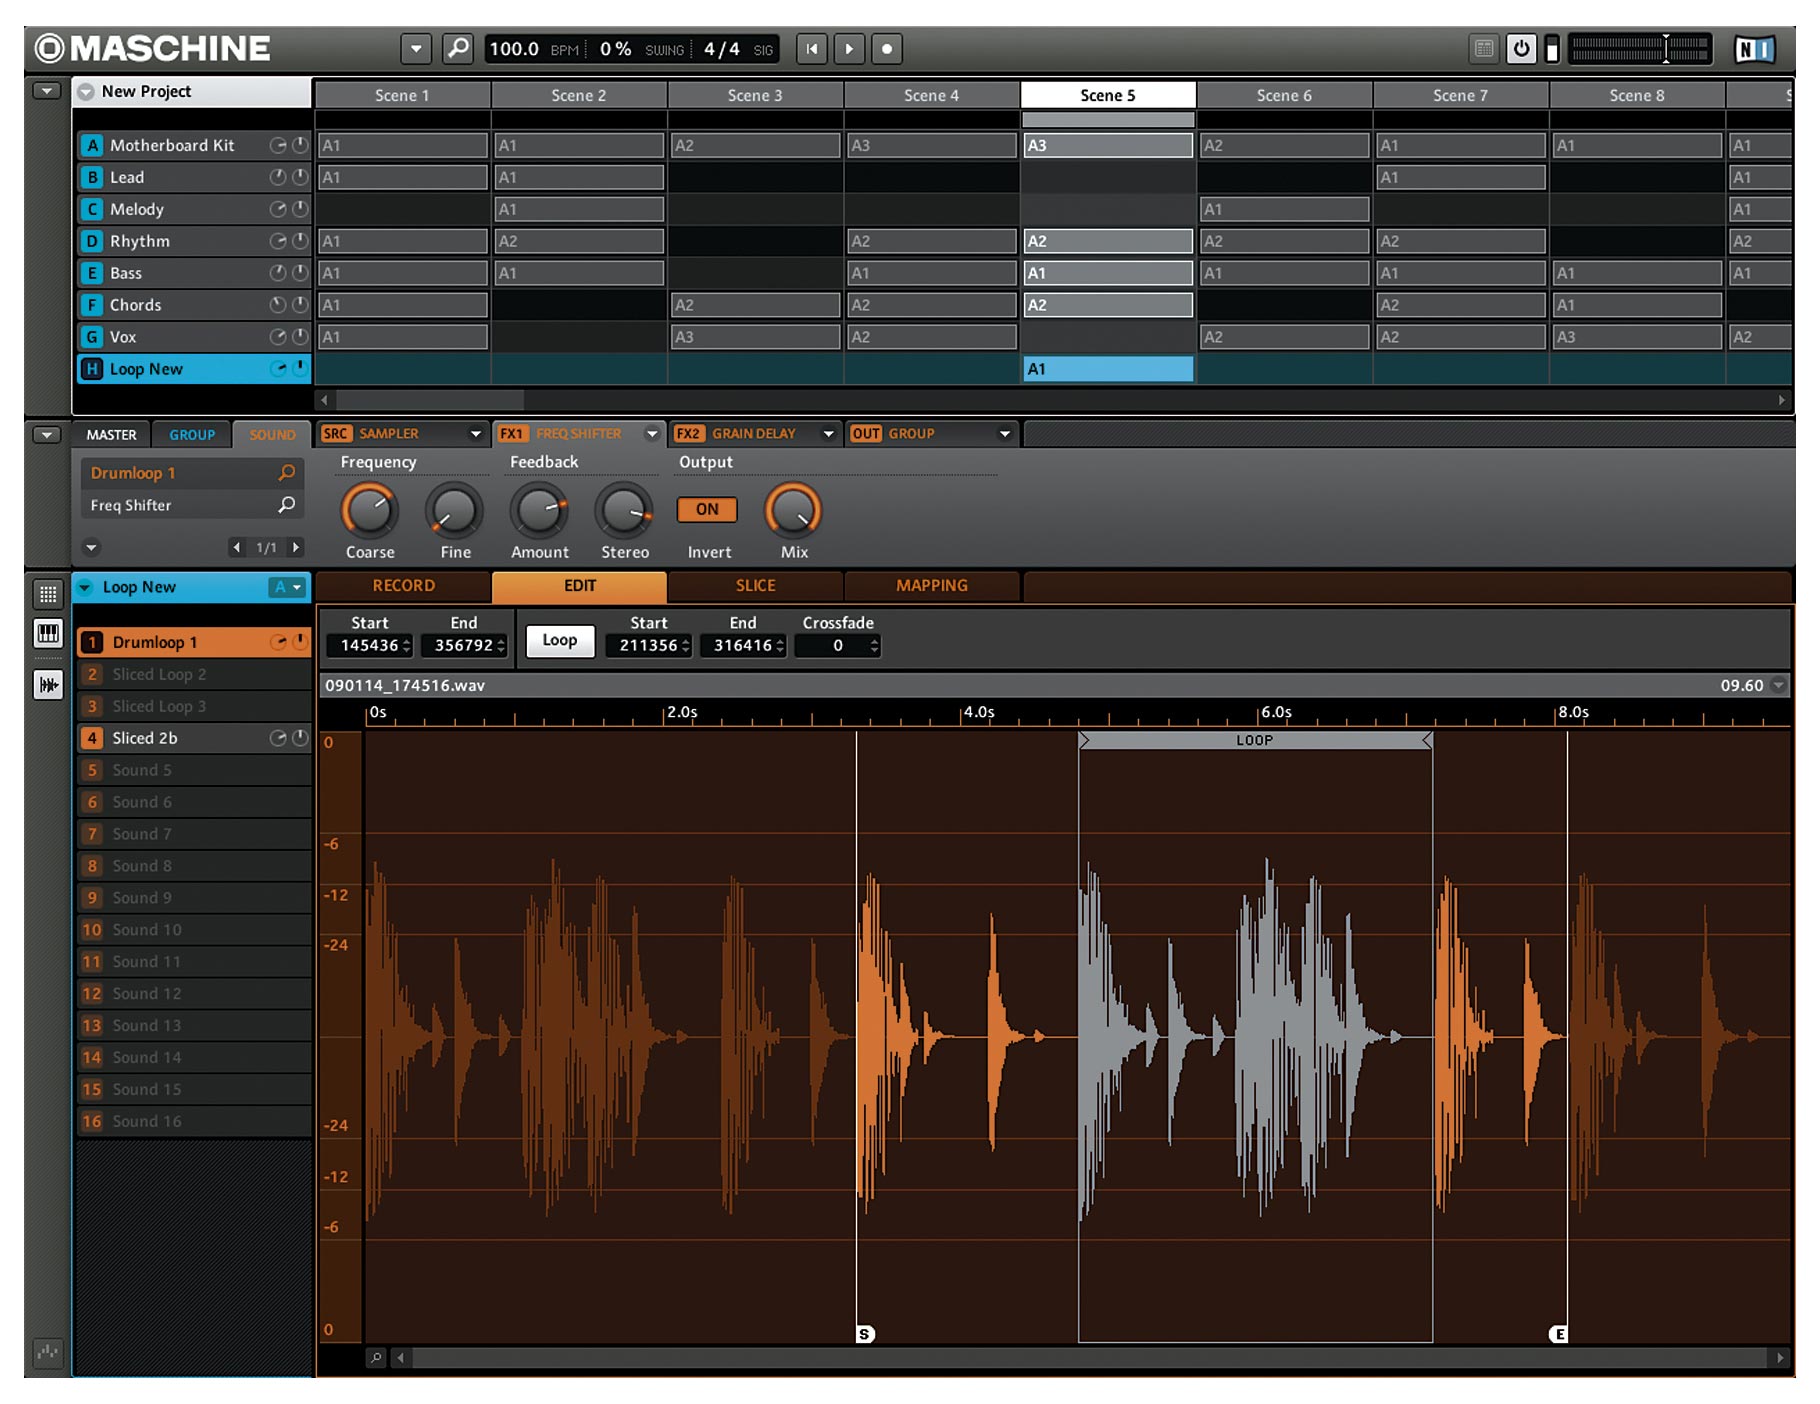Click sound slot 1 number icon Drumloop 1
Image resolution: width=1820 pixels, height=1404 pixels.
(92, 642)
